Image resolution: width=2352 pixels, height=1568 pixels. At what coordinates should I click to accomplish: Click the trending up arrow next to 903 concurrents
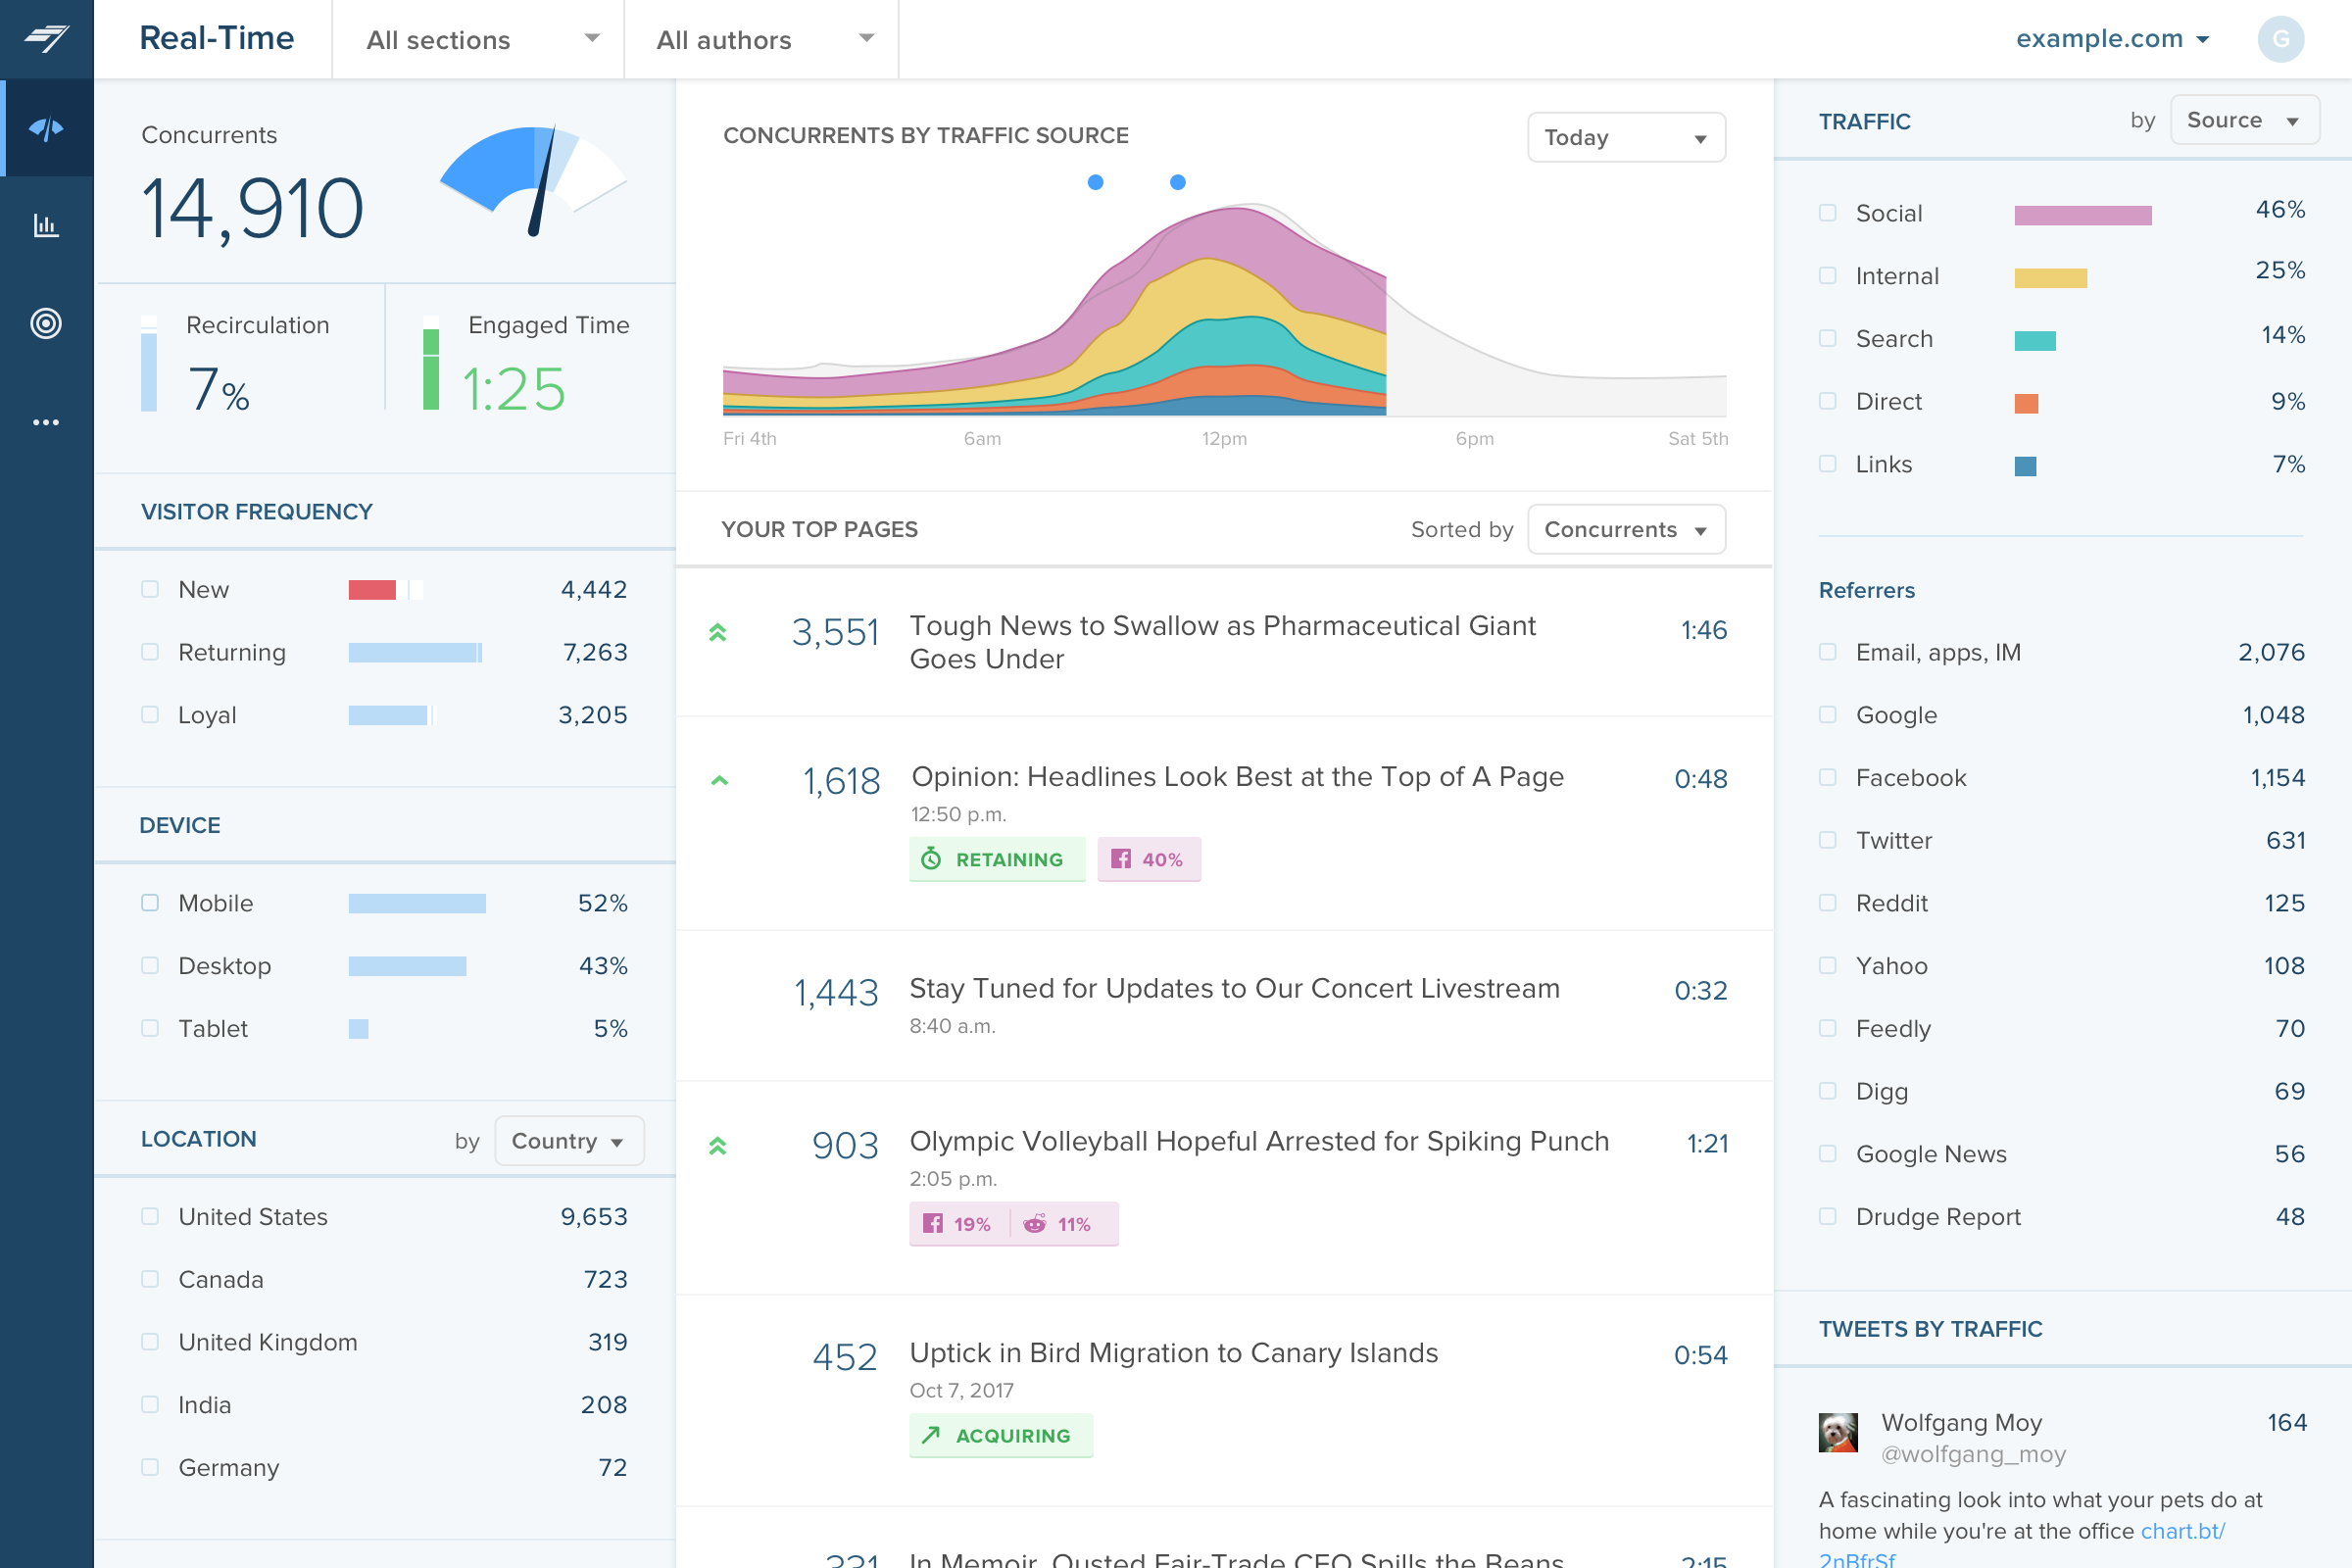[x=719, y=1141]
